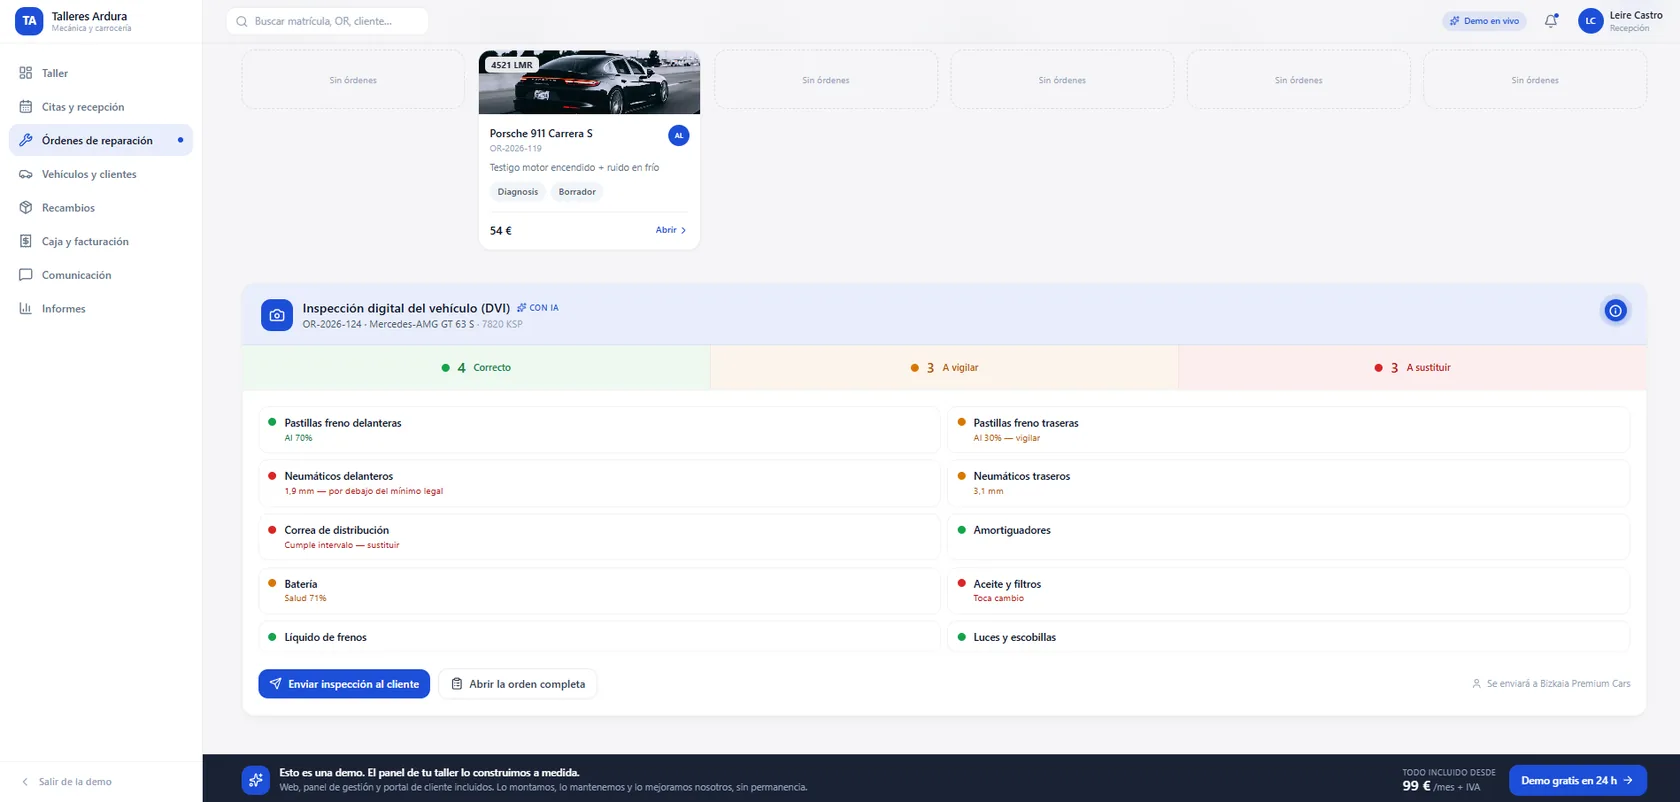The height and width of the screenshot is (802, 1680).
Task: Click the 4521 LMR plate badge
Action: tap(512, 65)
